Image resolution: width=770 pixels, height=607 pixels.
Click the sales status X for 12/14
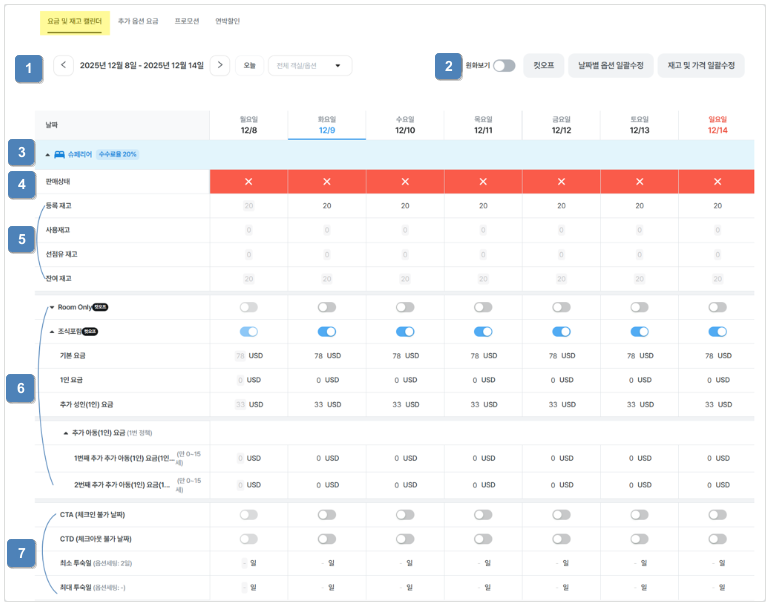tap(717, 182)
